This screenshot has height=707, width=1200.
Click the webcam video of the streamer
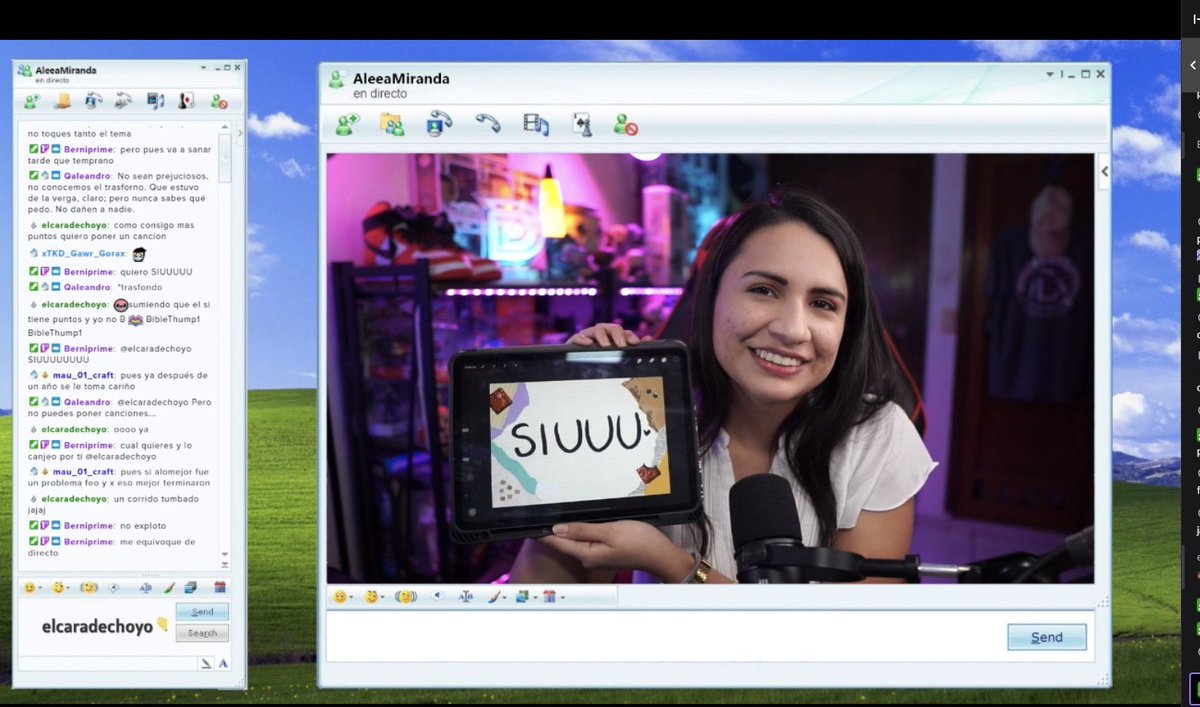pos(710,368)
